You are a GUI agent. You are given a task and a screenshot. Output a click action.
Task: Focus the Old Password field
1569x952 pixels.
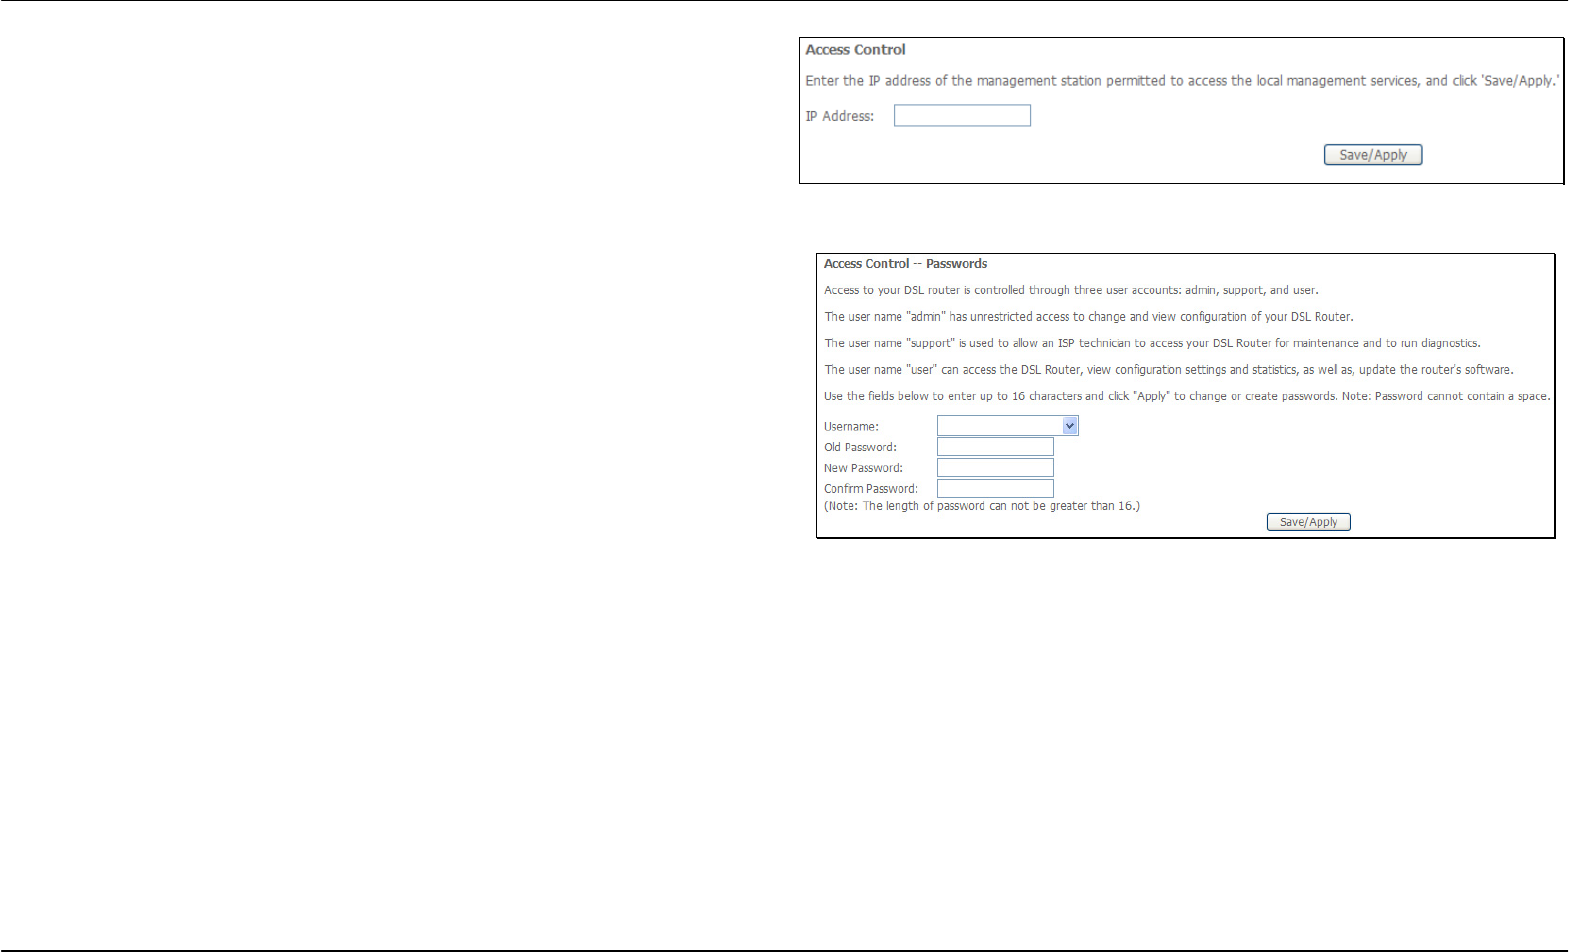tap(995, 447)
